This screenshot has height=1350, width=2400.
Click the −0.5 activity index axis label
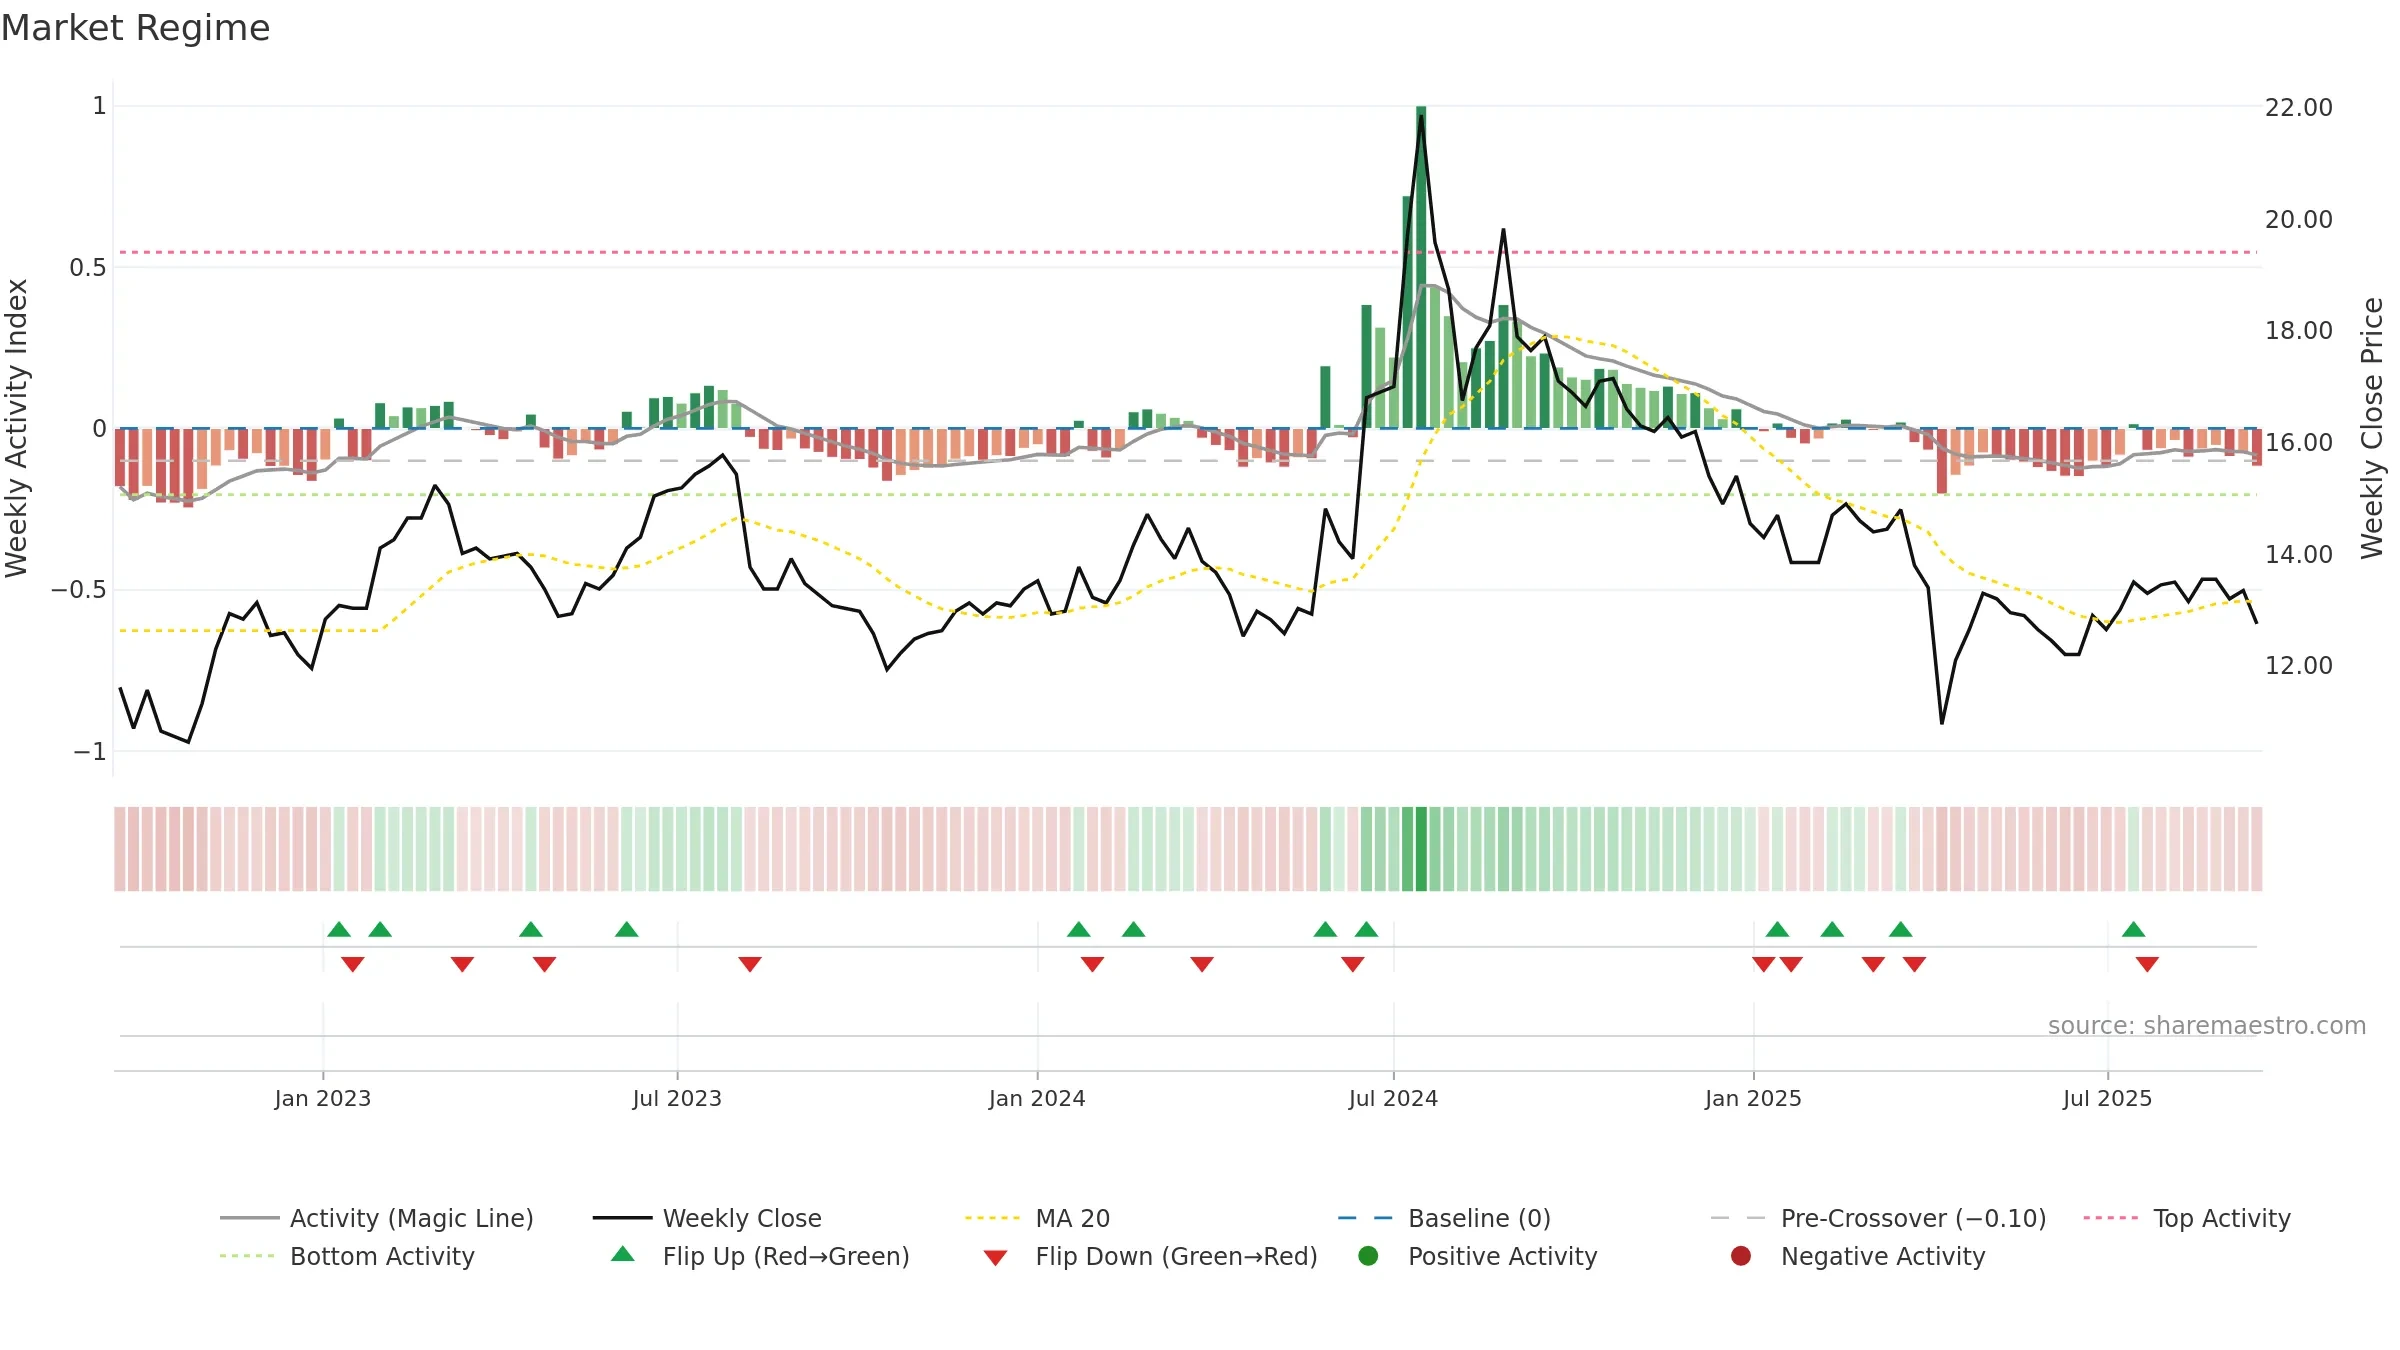(x=78, y=590)
